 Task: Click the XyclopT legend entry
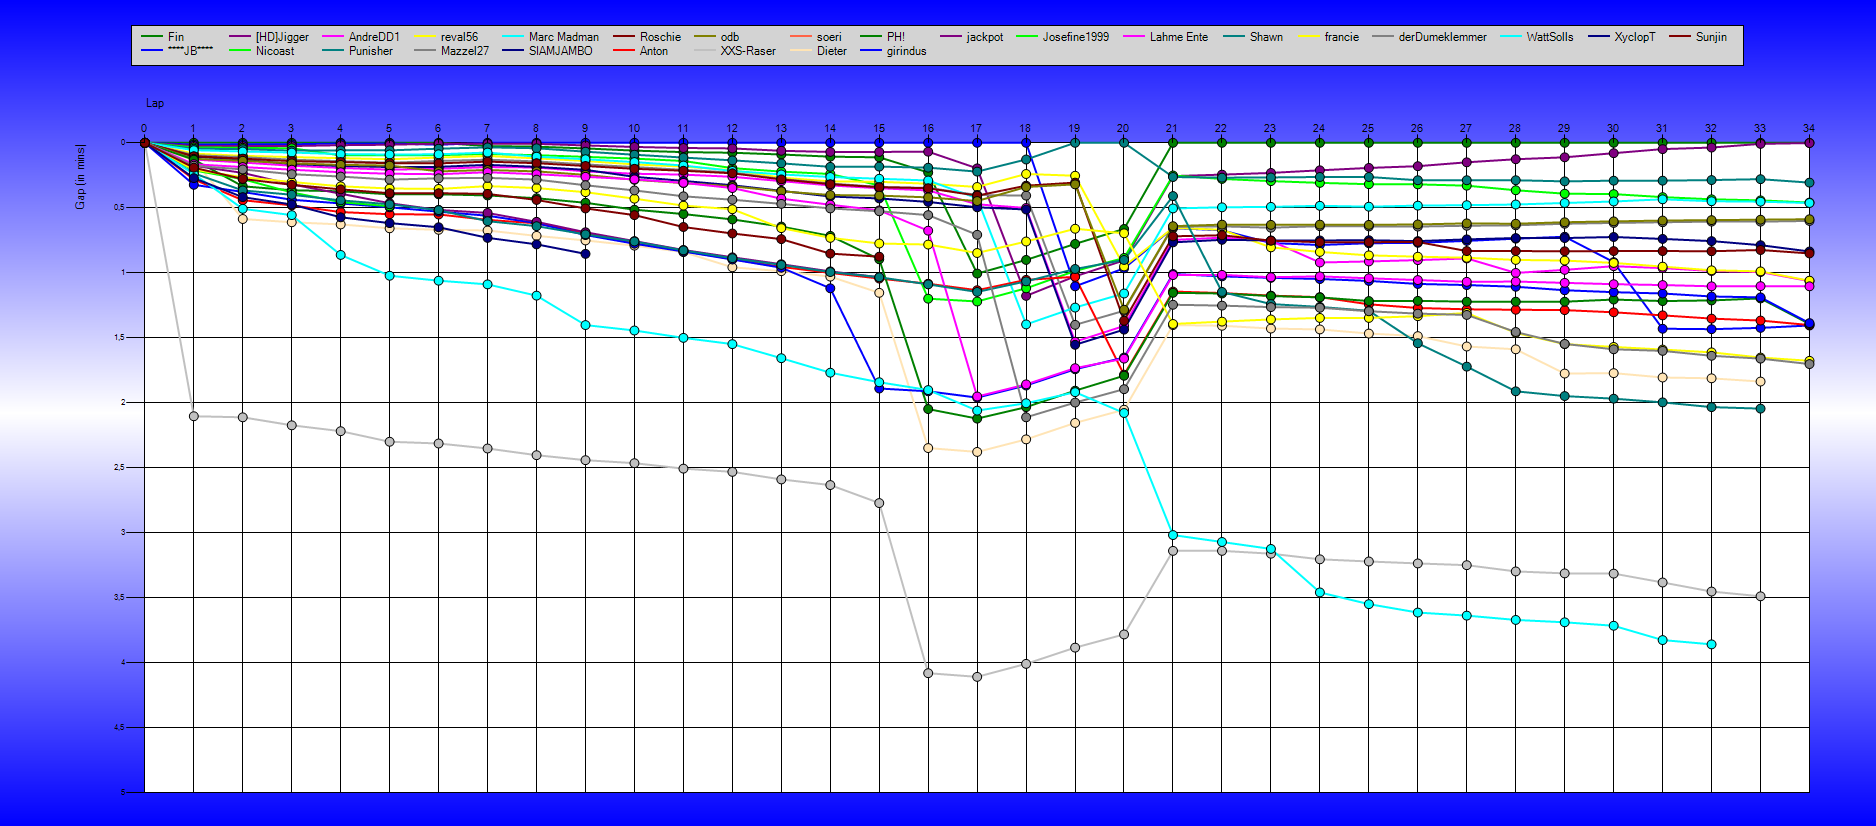[1635, 37]
